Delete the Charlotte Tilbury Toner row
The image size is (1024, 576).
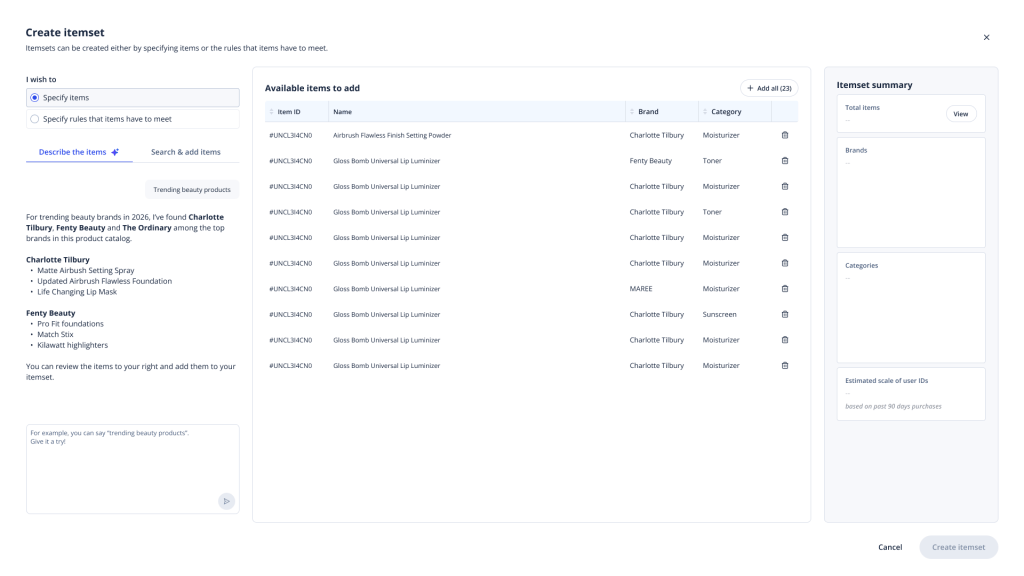tap(784, 212)
